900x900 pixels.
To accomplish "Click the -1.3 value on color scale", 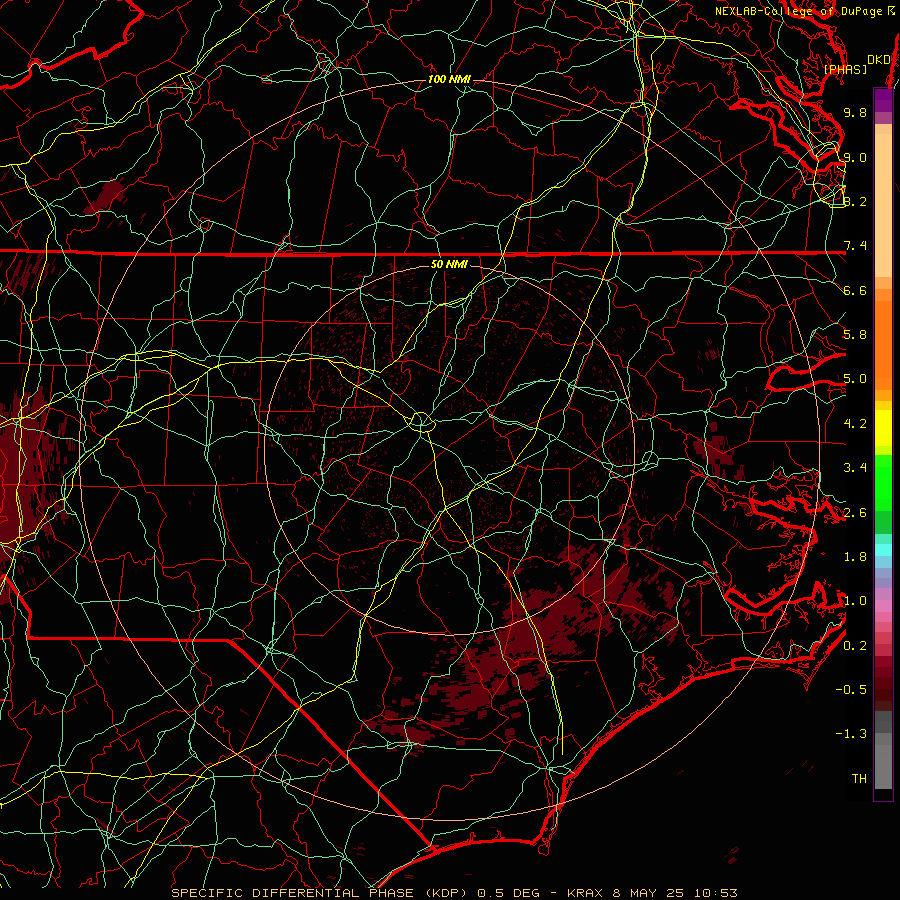I will point(851,734).
